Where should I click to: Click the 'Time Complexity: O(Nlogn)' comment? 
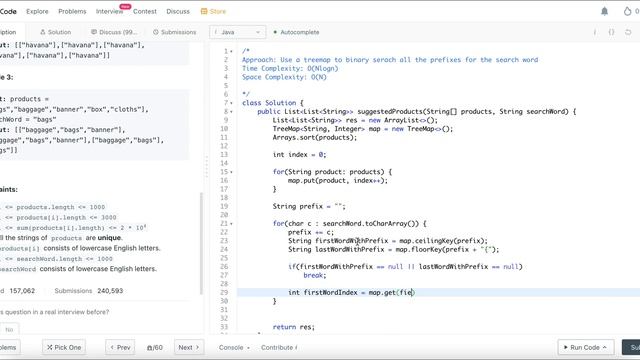point(290,68)
